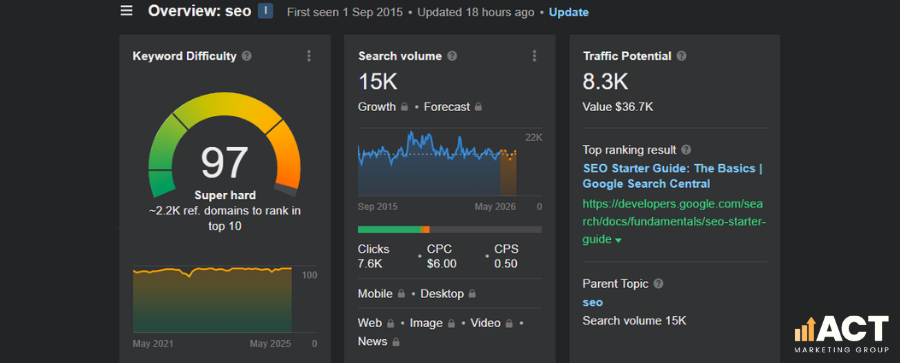The height and width of the screenshot is (363, 900).
Task: Click the lock icon next to Growth
Action: point(405,107)
